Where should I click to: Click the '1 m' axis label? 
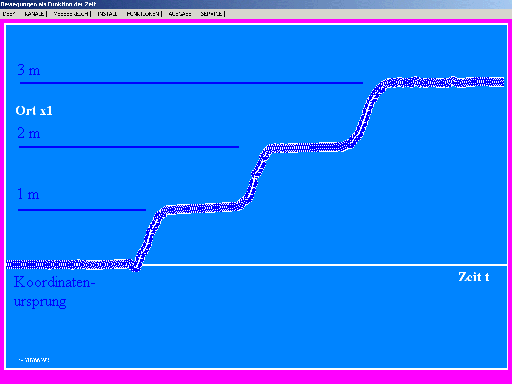point(28,194)
